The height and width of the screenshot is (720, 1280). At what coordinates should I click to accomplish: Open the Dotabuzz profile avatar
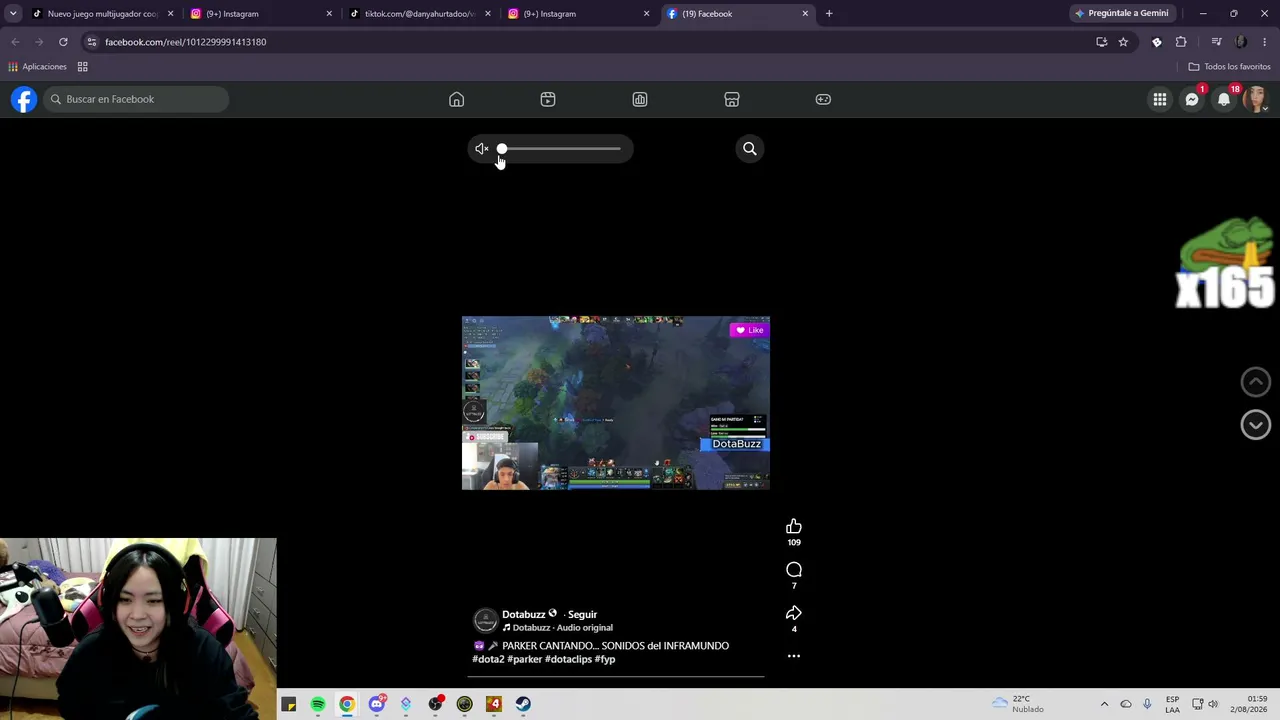click(x=485, y=621)
